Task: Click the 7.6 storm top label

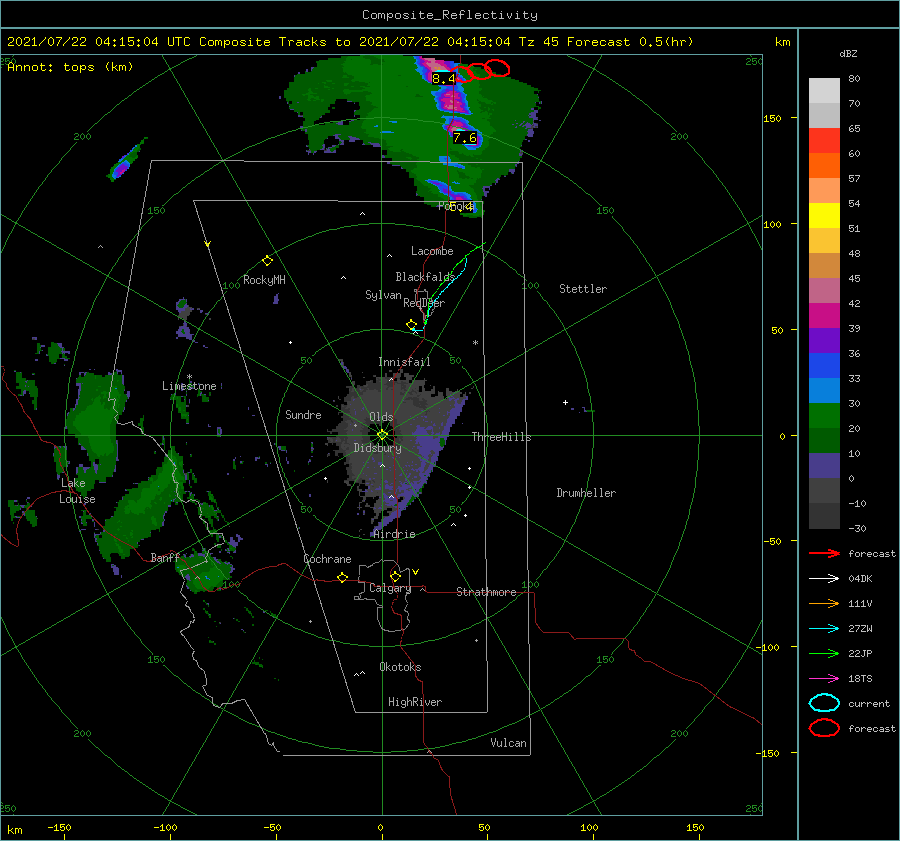Action: [464, 138]
